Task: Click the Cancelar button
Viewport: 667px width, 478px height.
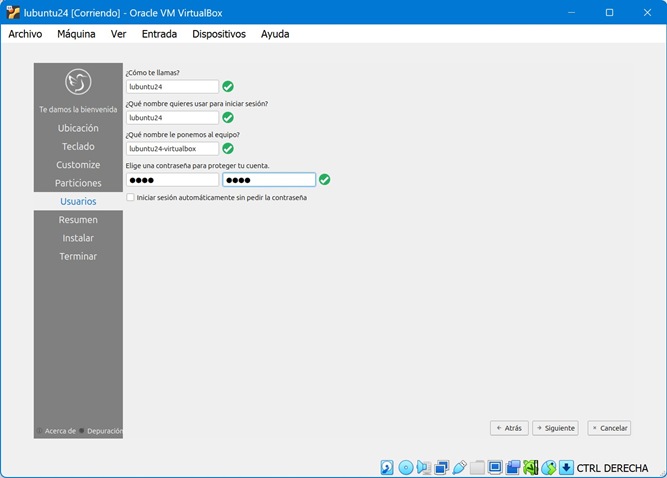Action: (609, 428)
